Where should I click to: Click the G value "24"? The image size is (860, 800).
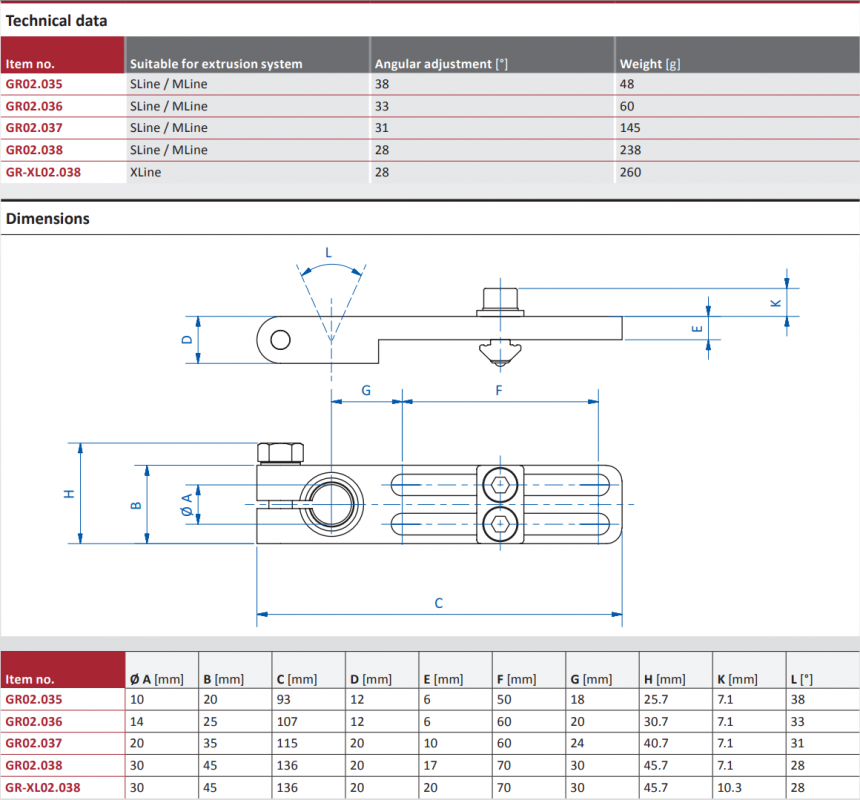coord(578,743)
